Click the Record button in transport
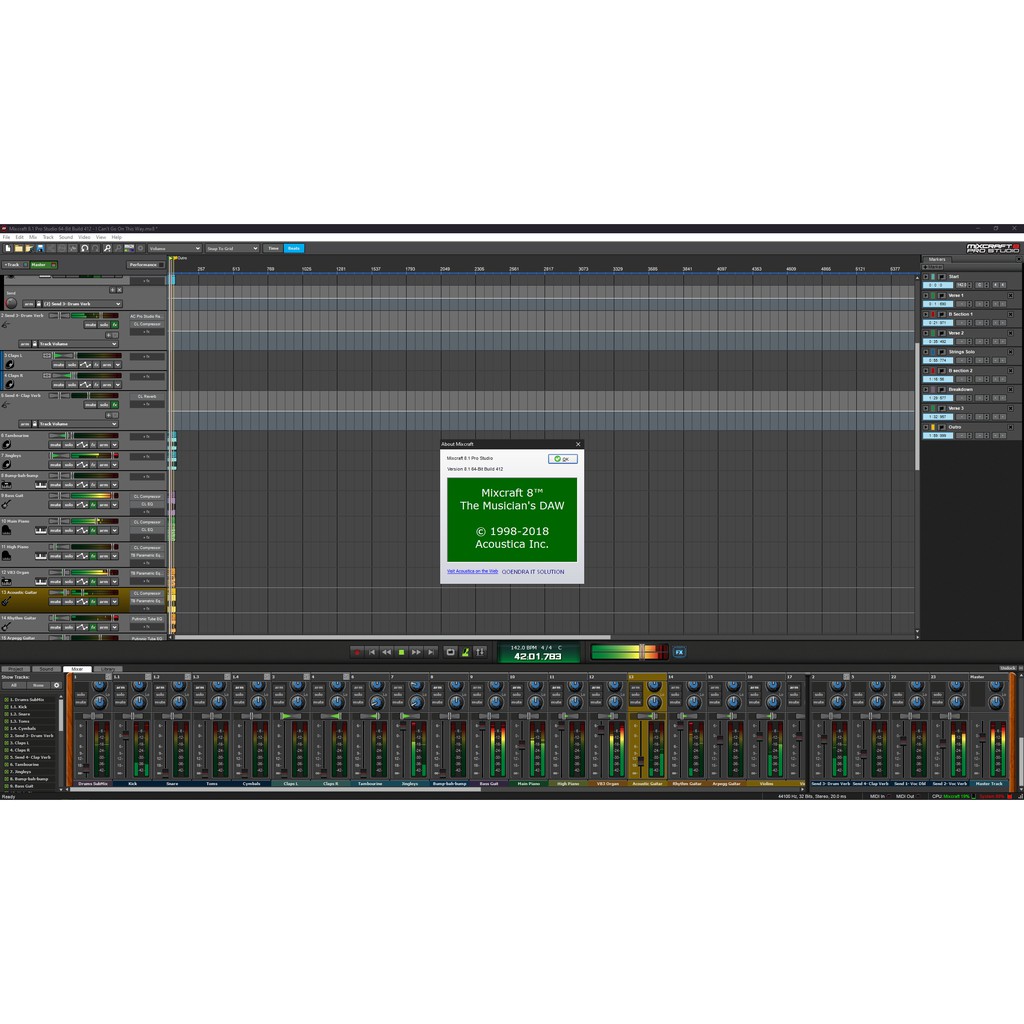The image size is (1024, 1024). (x=357, y=652)
